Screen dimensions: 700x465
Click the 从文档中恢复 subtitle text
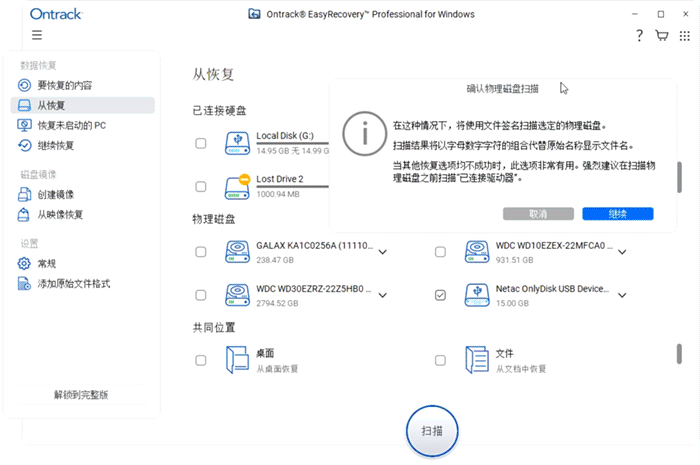tap(521, 369)
